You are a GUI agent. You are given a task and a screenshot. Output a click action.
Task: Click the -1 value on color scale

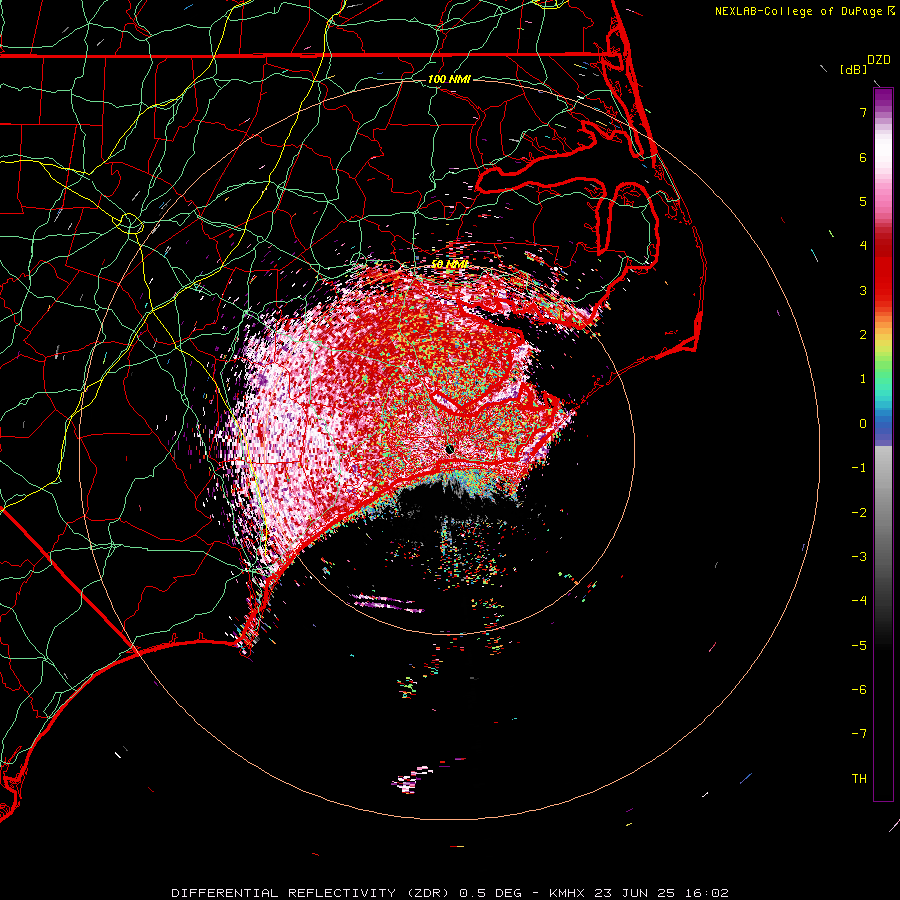tap(859, 468)
